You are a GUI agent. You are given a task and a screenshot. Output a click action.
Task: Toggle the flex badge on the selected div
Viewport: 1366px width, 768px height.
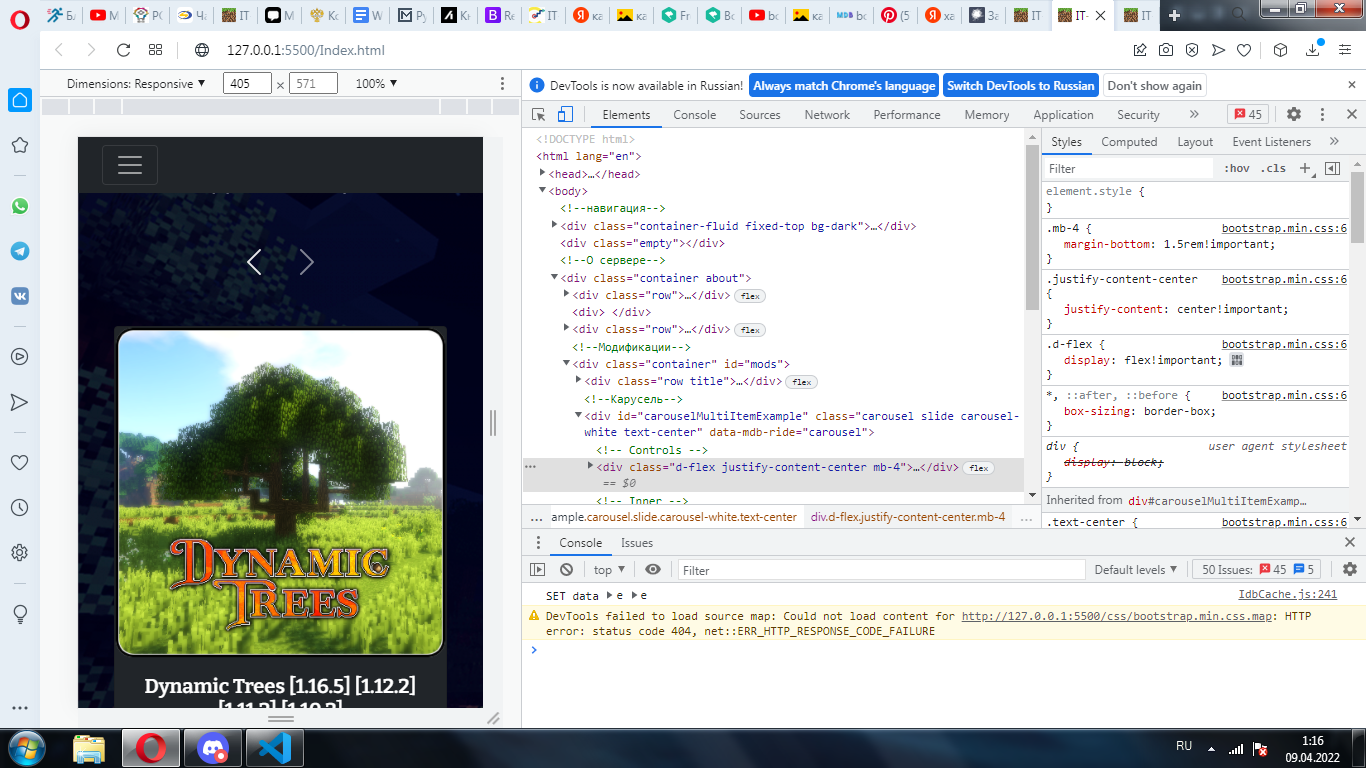point(978,468)
